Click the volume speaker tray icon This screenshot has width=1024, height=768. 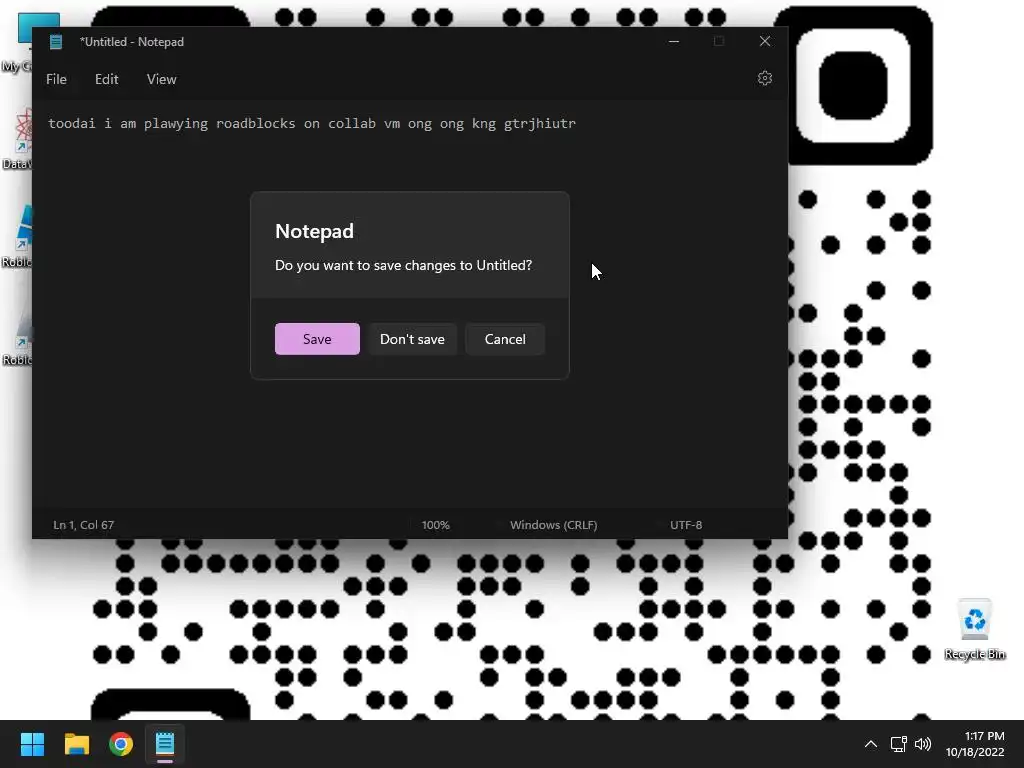[x=923, y=744]
